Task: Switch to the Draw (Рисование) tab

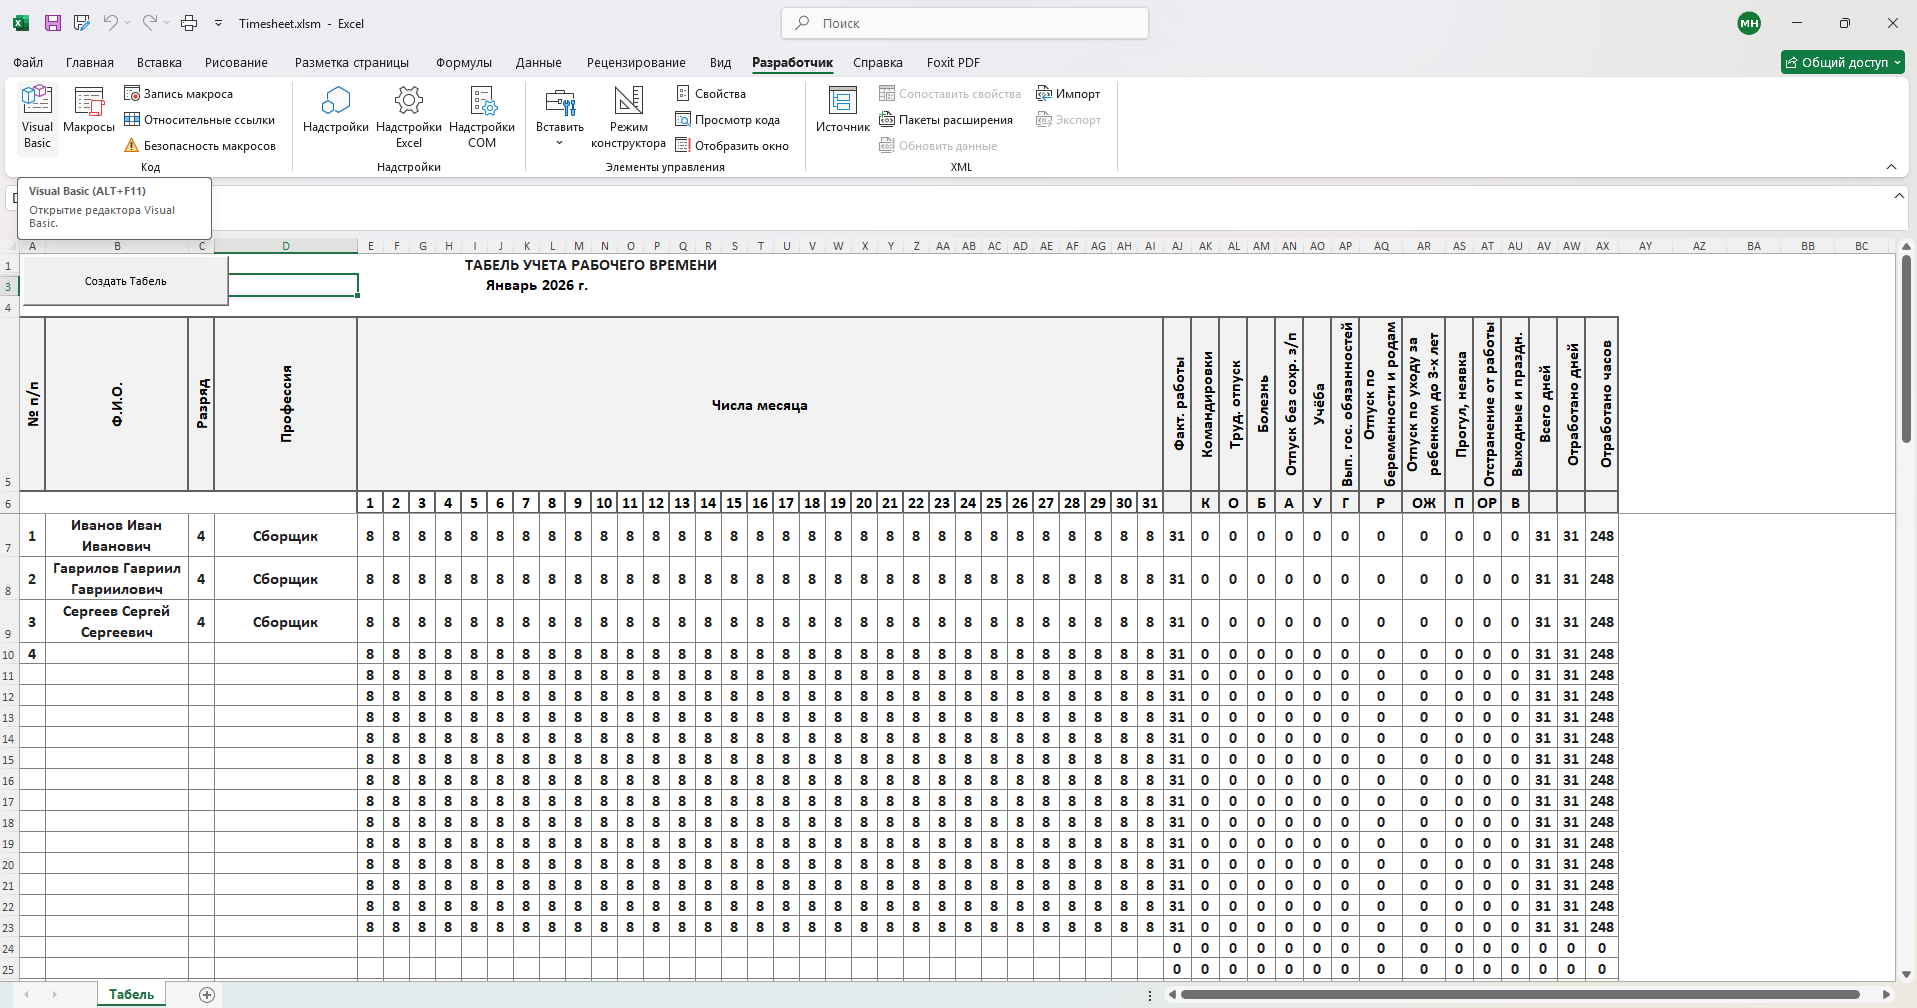Action: coord(236,62)
